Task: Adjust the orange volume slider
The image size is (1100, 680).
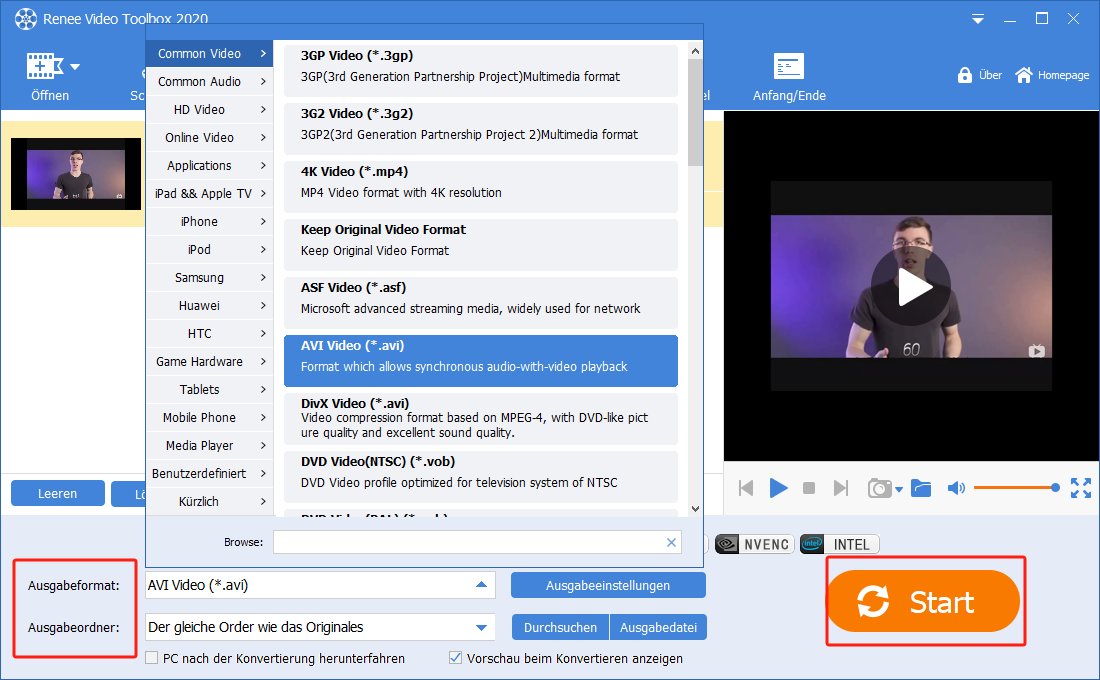Action: point(1016,488)
